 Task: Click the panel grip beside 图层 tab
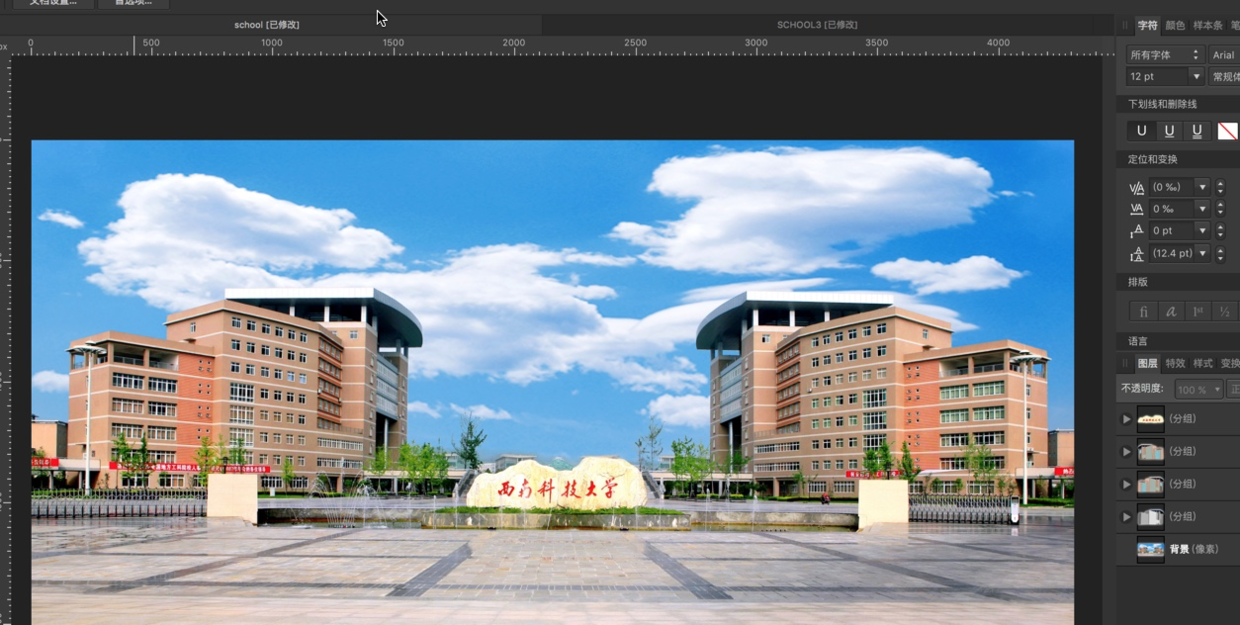pyautogui.click(x=1125, y=364)
